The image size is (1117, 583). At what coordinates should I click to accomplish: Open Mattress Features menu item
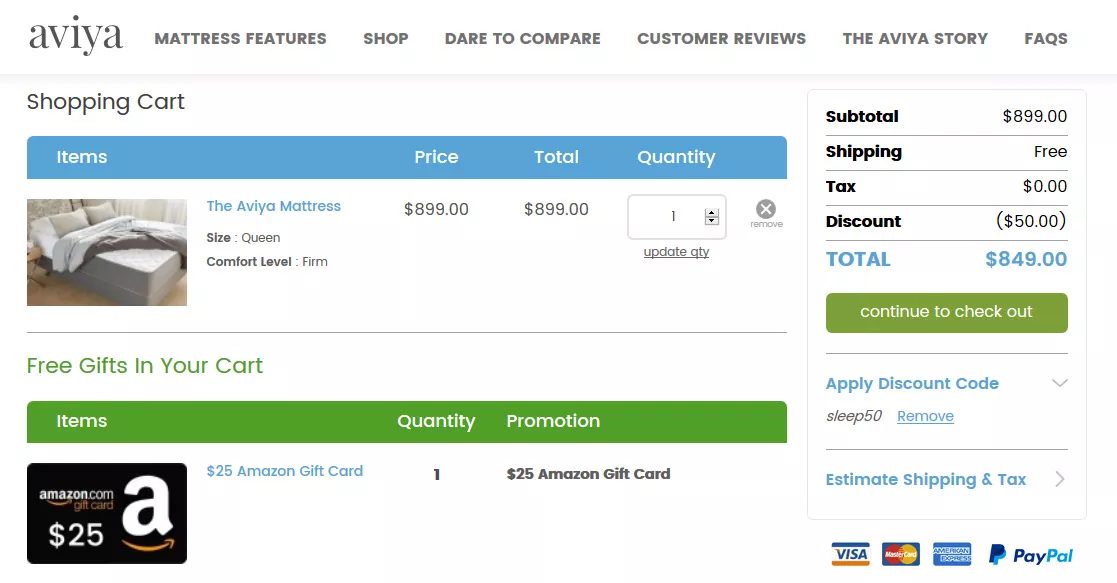[x=240, y=38]
